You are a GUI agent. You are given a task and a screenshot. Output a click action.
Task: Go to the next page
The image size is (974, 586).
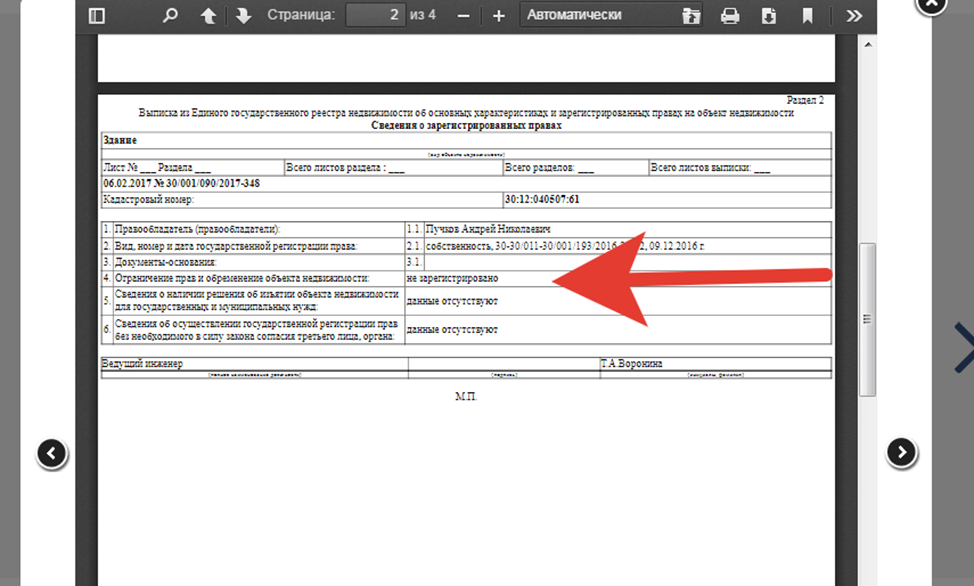tap(243, 16)
